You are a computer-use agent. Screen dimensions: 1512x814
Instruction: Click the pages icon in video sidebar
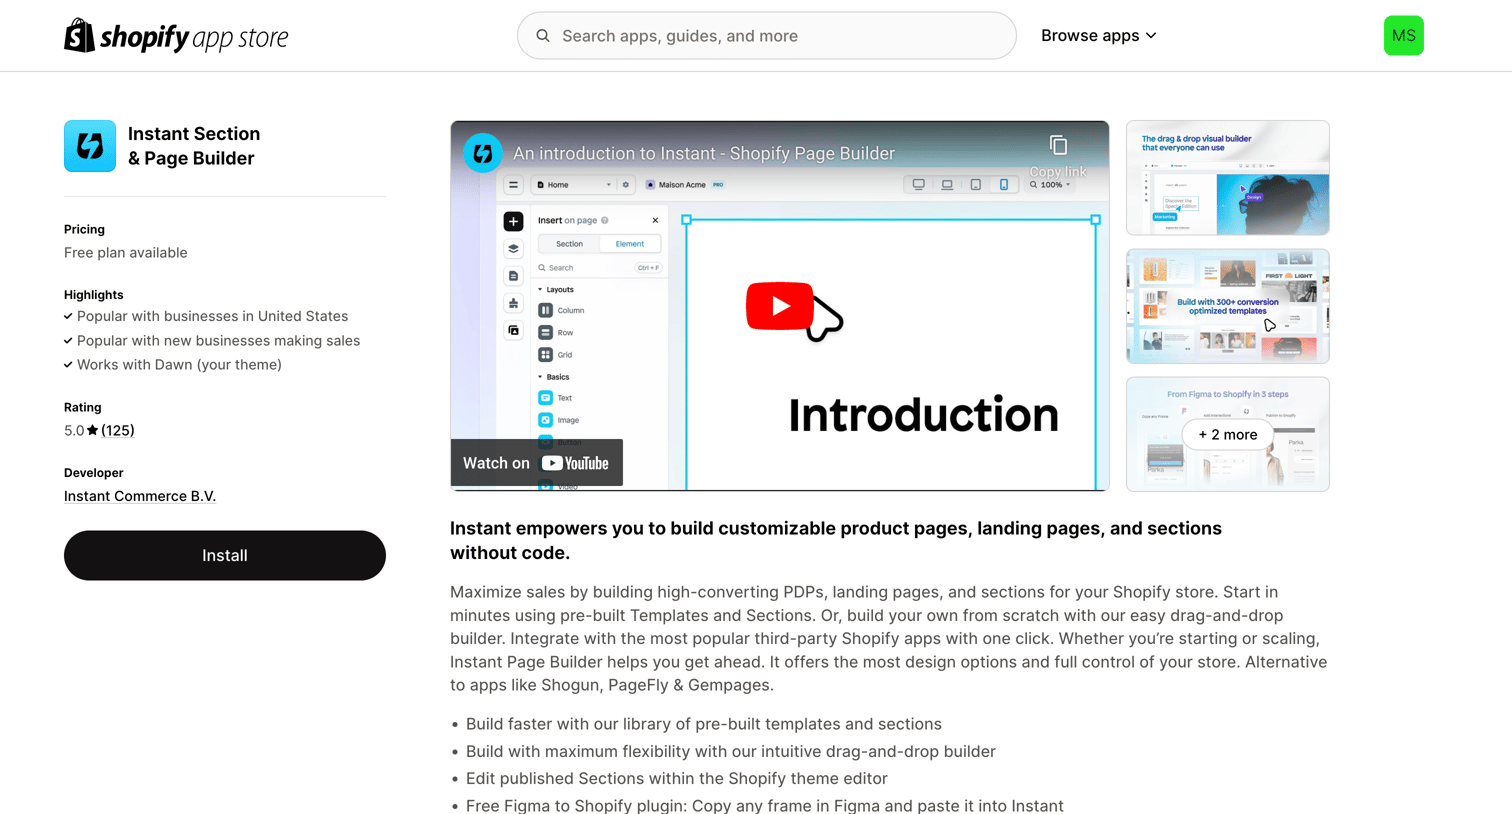point(513,276)
